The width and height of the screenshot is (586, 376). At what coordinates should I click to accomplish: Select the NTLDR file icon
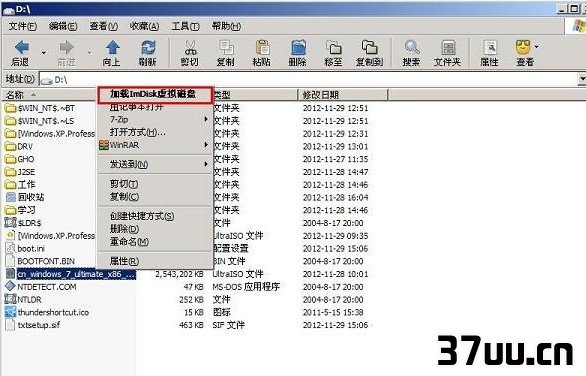(10, 299)
